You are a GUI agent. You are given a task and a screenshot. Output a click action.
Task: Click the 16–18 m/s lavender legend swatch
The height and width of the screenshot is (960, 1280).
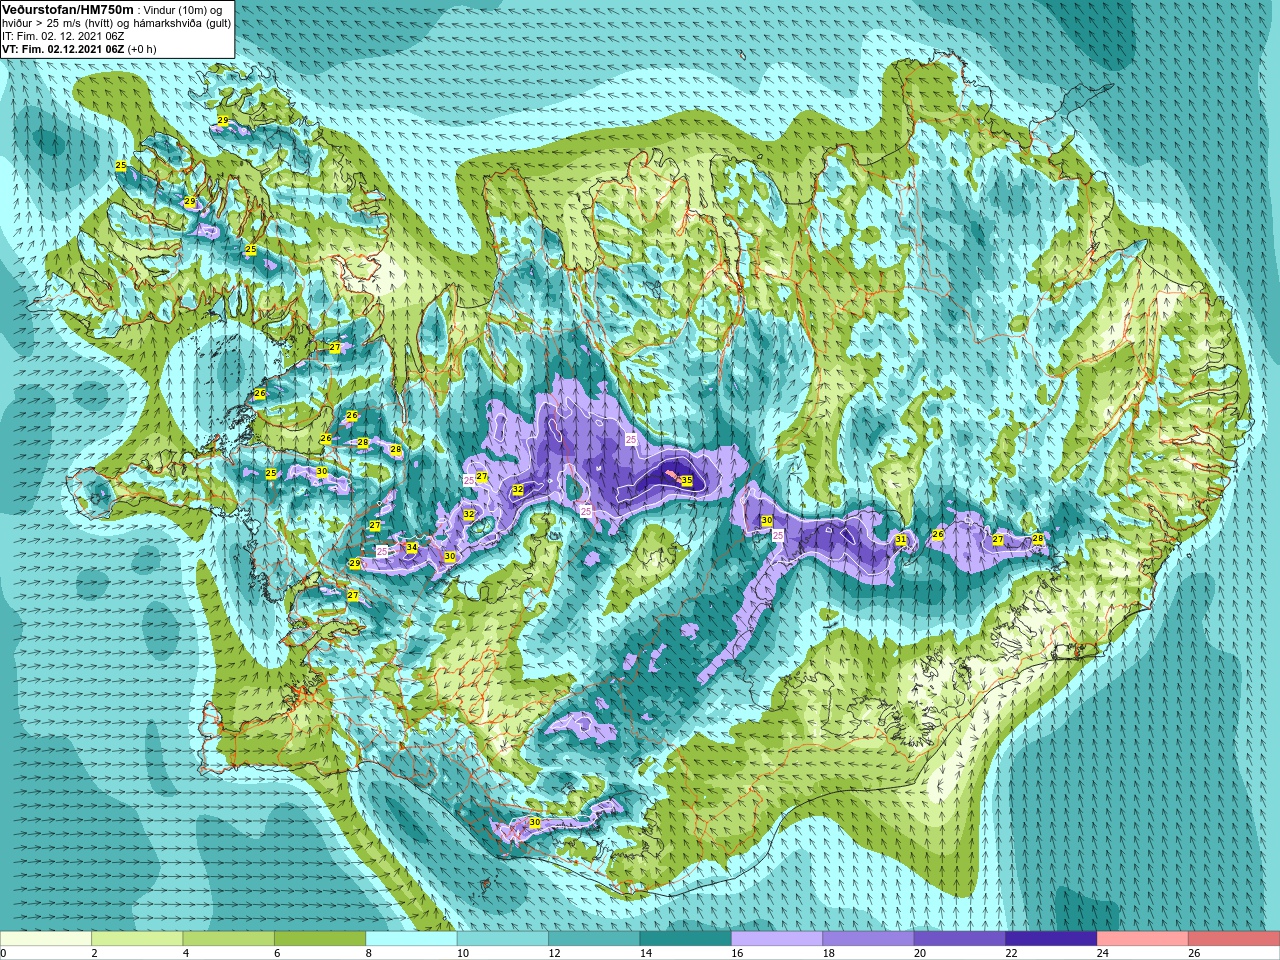tap(777, 939)
